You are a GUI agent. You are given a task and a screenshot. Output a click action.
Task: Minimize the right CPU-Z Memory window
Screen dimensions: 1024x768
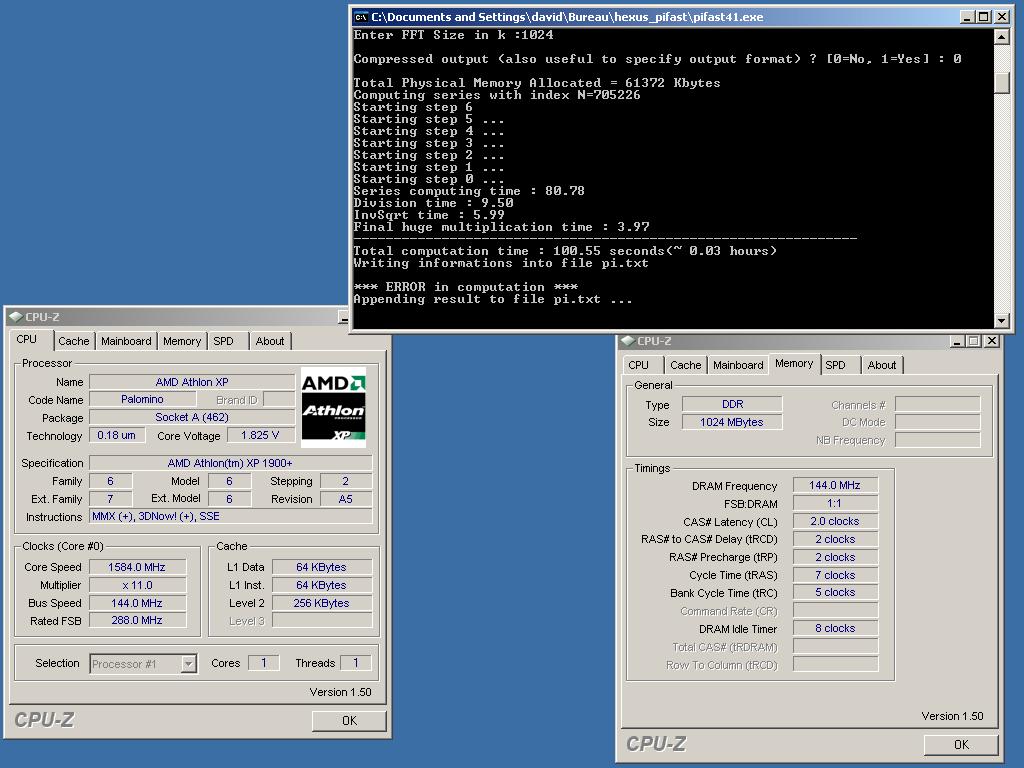pos(957,341)
